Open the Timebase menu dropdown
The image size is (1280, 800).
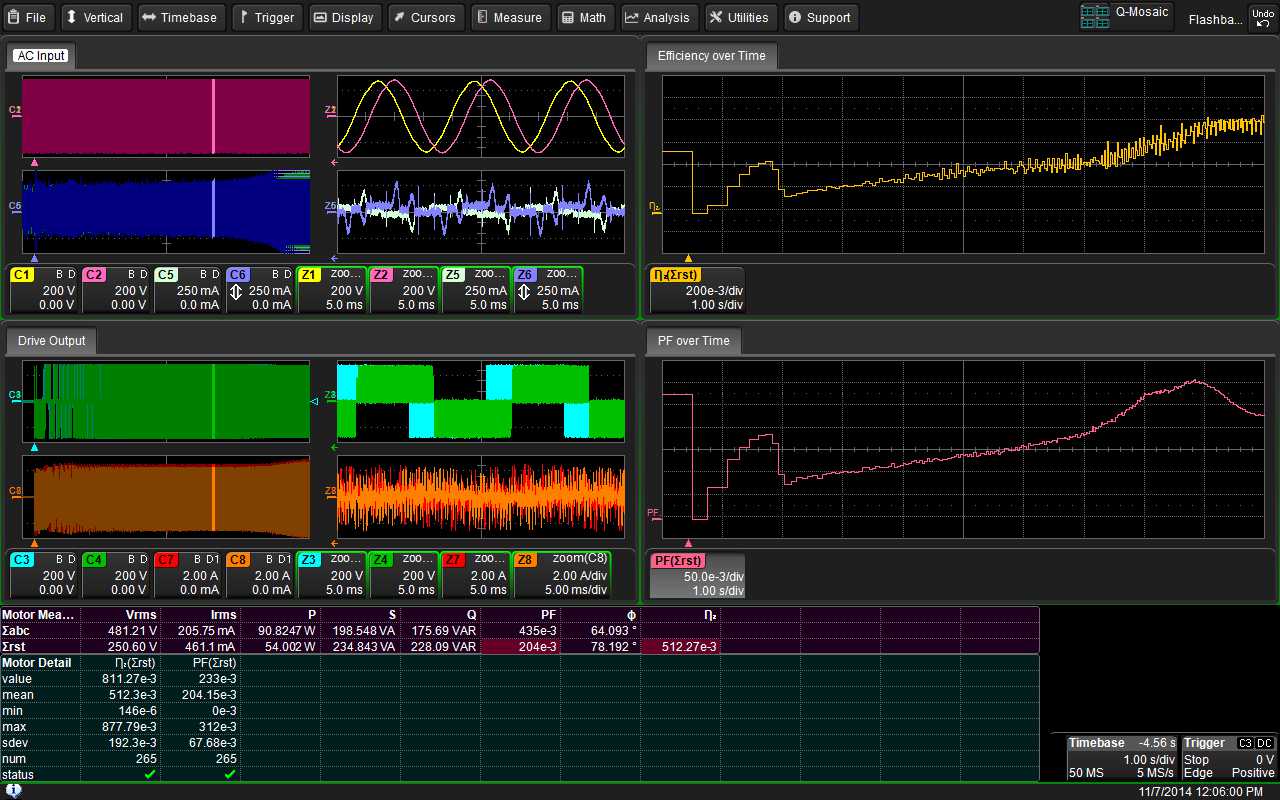tap(181, 17)
